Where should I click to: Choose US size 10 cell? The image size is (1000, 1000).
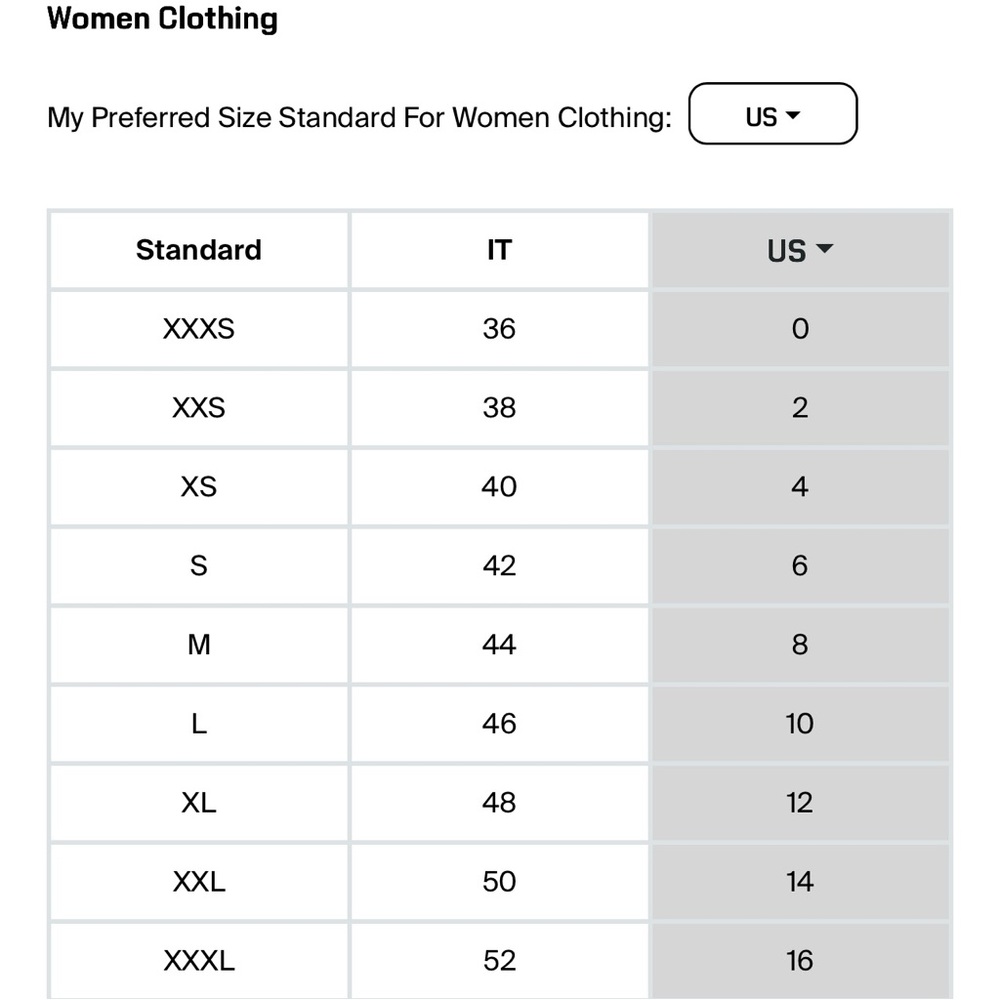[x=800, y=724]
